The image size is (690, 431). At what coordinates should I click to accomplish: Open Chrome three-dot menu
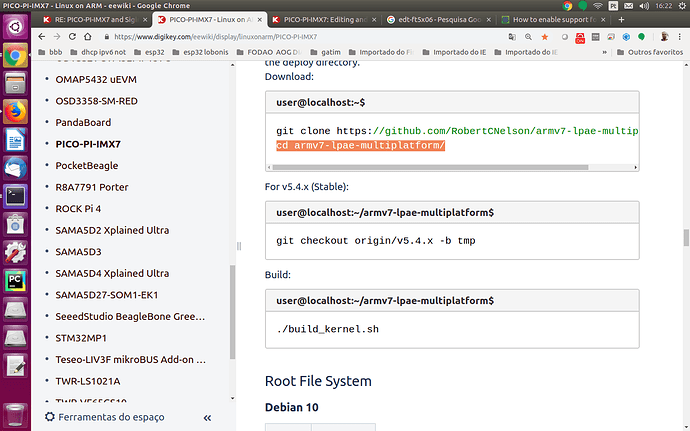coord(680,37)
